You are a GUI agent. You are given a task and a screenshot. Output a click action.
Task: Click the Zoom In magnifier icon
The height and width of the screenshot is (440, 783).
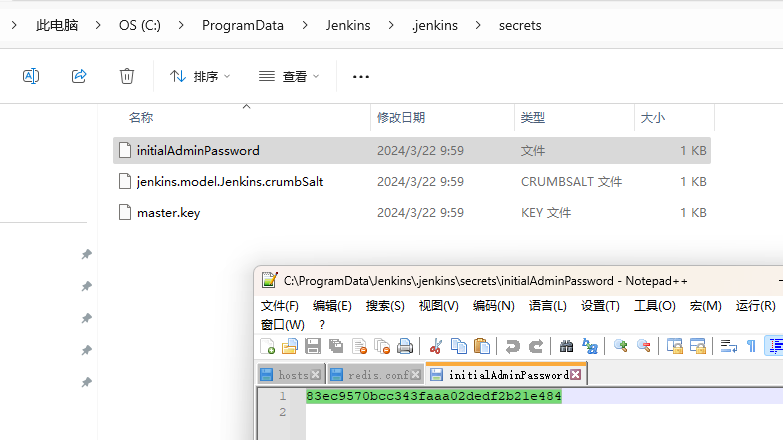click(620, 346)
